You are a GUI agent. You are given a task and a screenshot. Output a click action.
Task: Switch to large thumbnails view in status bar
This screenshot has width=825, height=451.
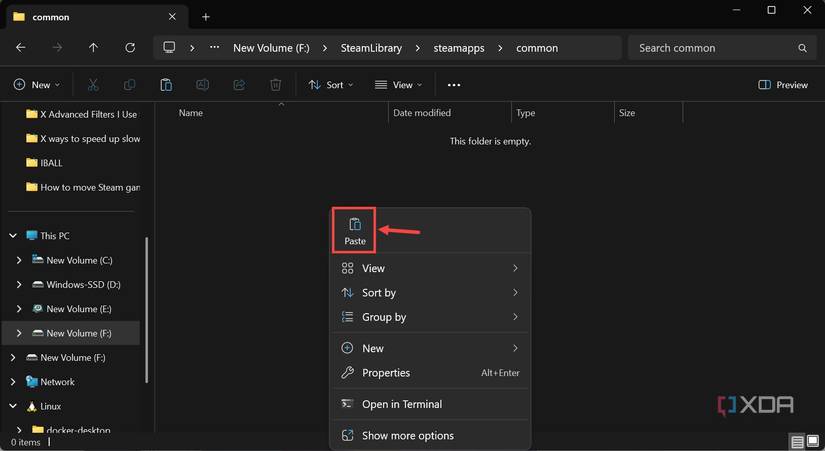[812, 442]
